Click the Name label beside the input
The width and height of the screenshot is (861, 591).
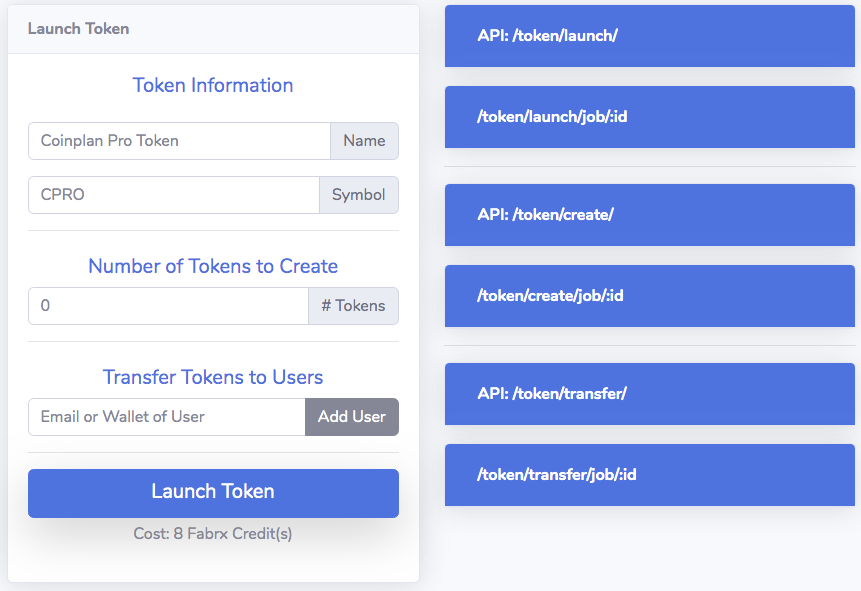[x=364, y=141]
